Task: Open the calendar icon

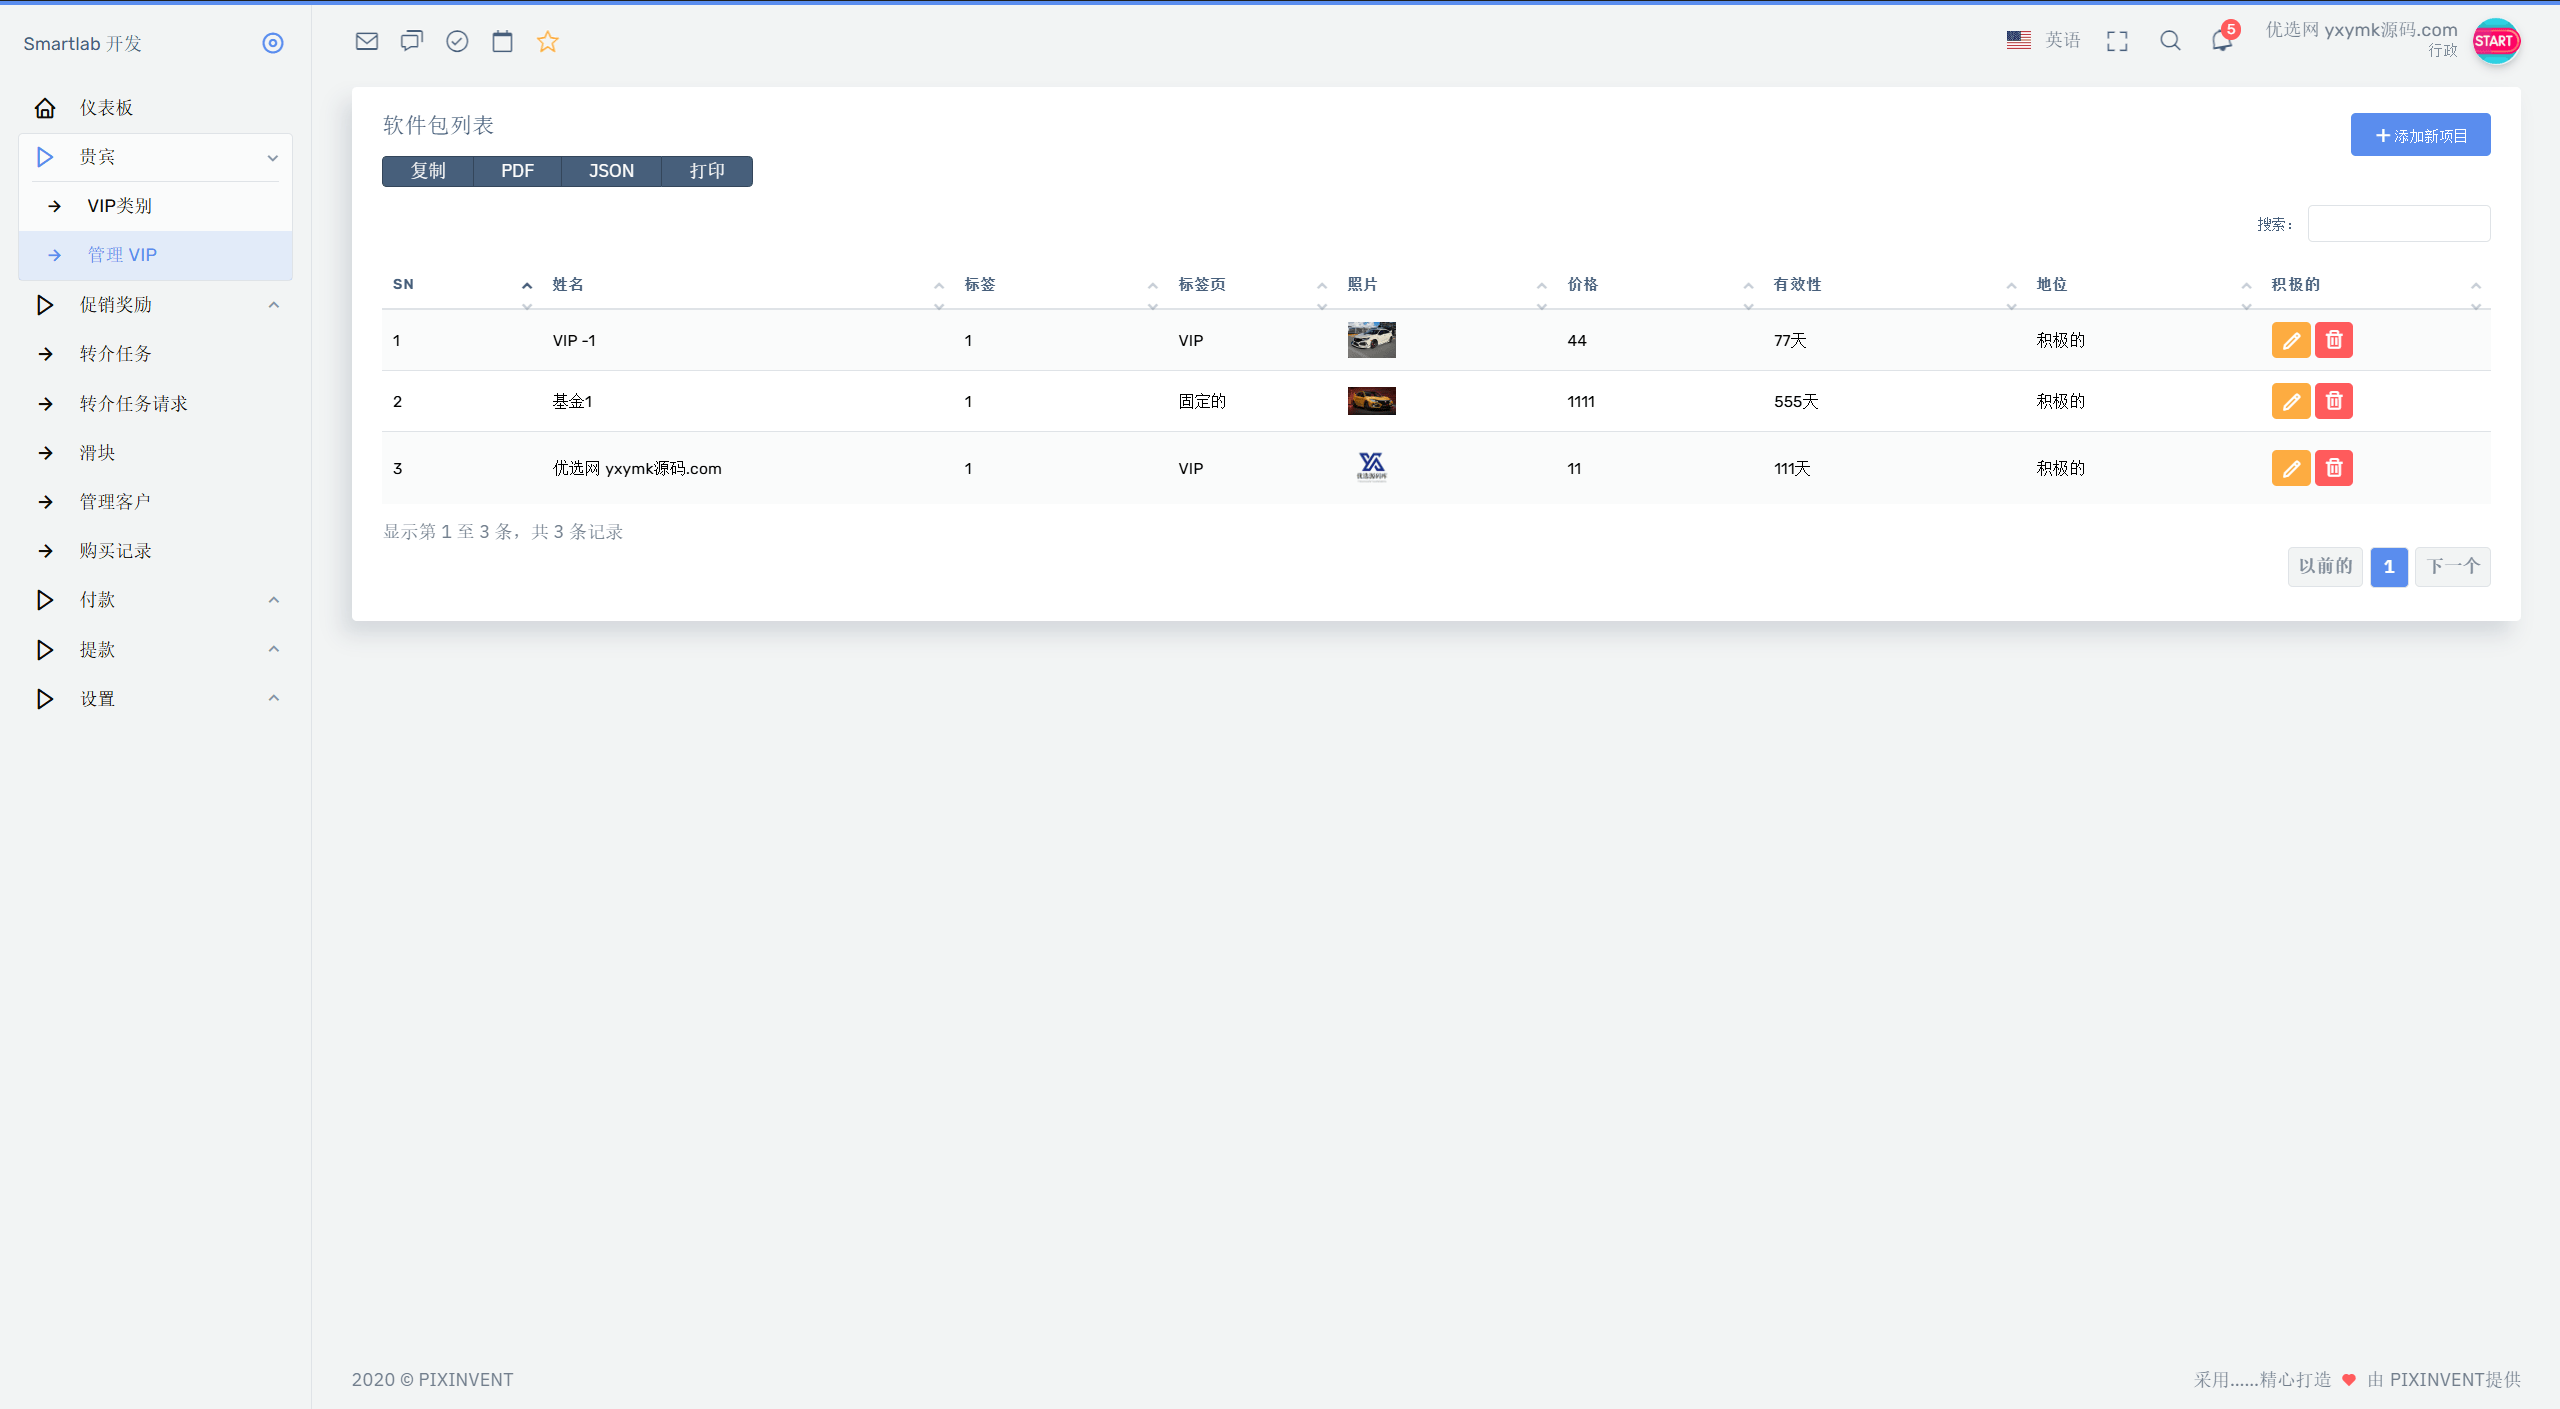Action: tap(502, 41)
